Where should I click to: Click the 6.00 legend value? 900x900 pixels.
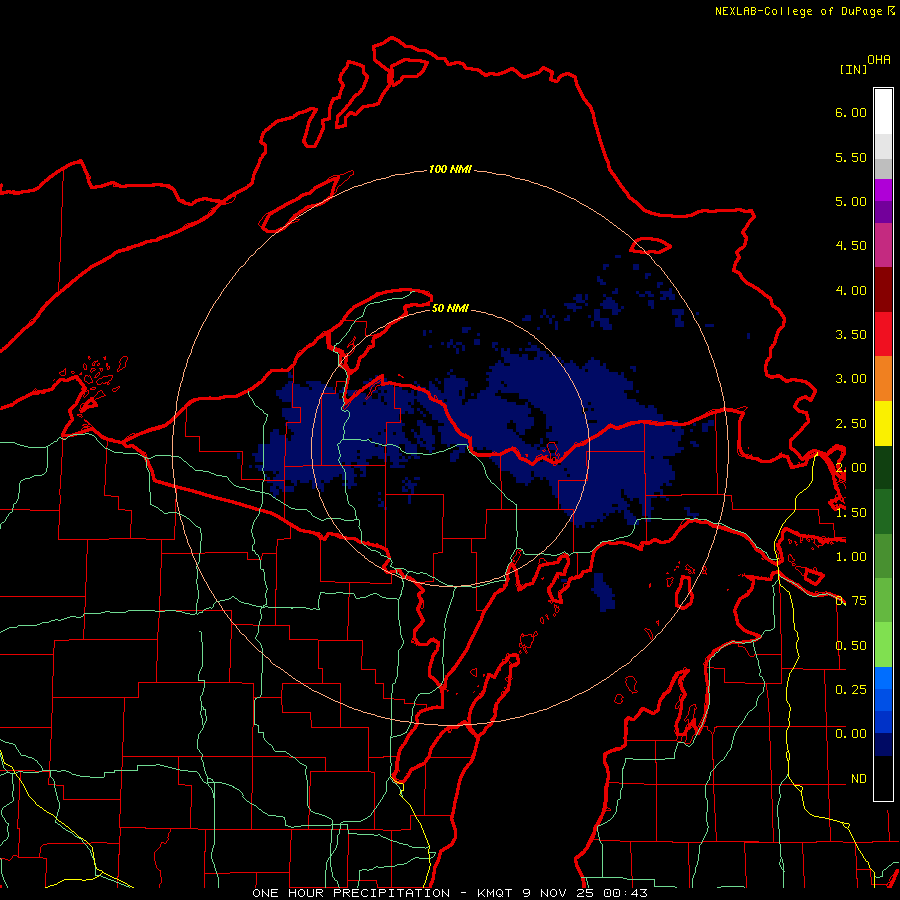pyautogui.click(x=851, y=112)
